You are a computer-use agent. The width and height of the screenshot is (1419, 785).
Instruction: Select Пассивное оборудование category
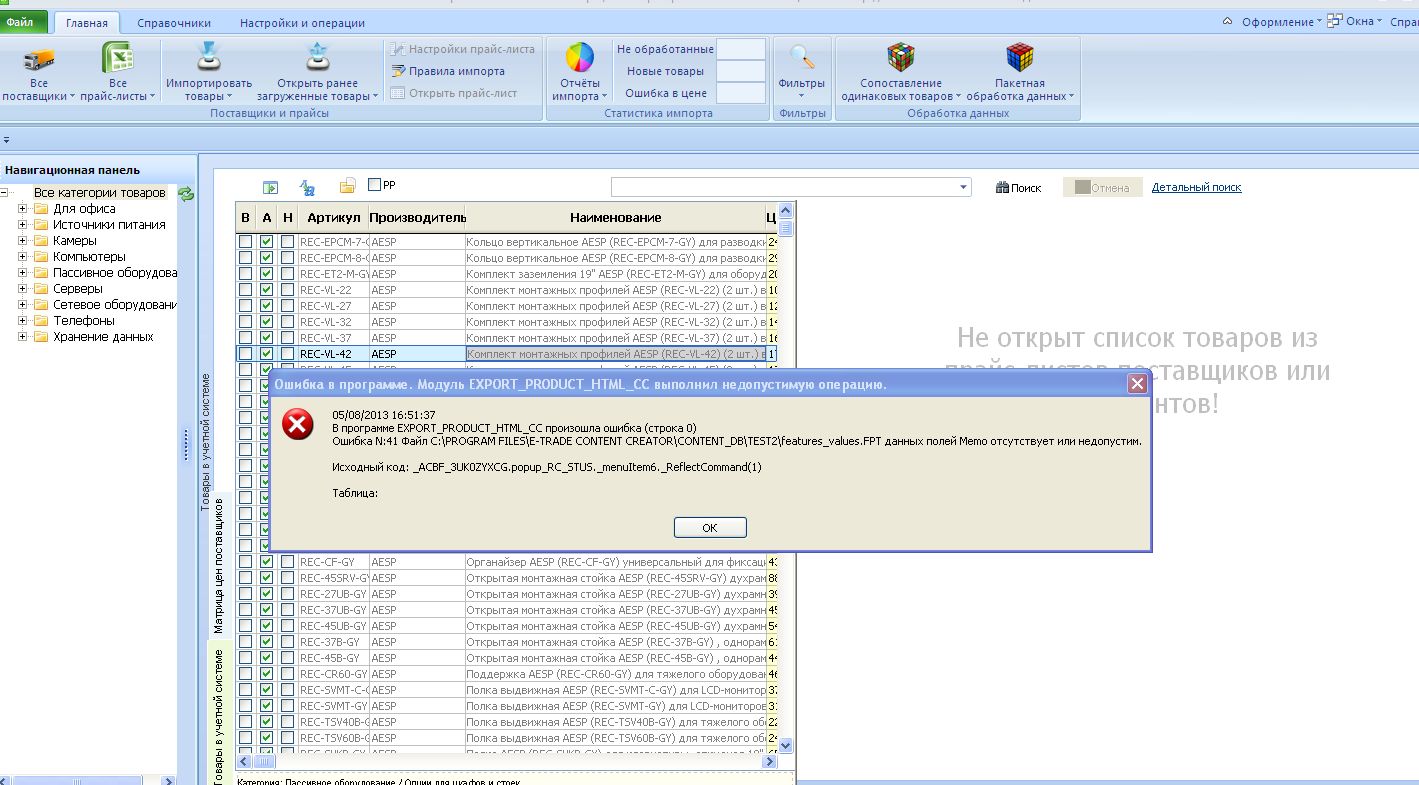pos(115,273)
